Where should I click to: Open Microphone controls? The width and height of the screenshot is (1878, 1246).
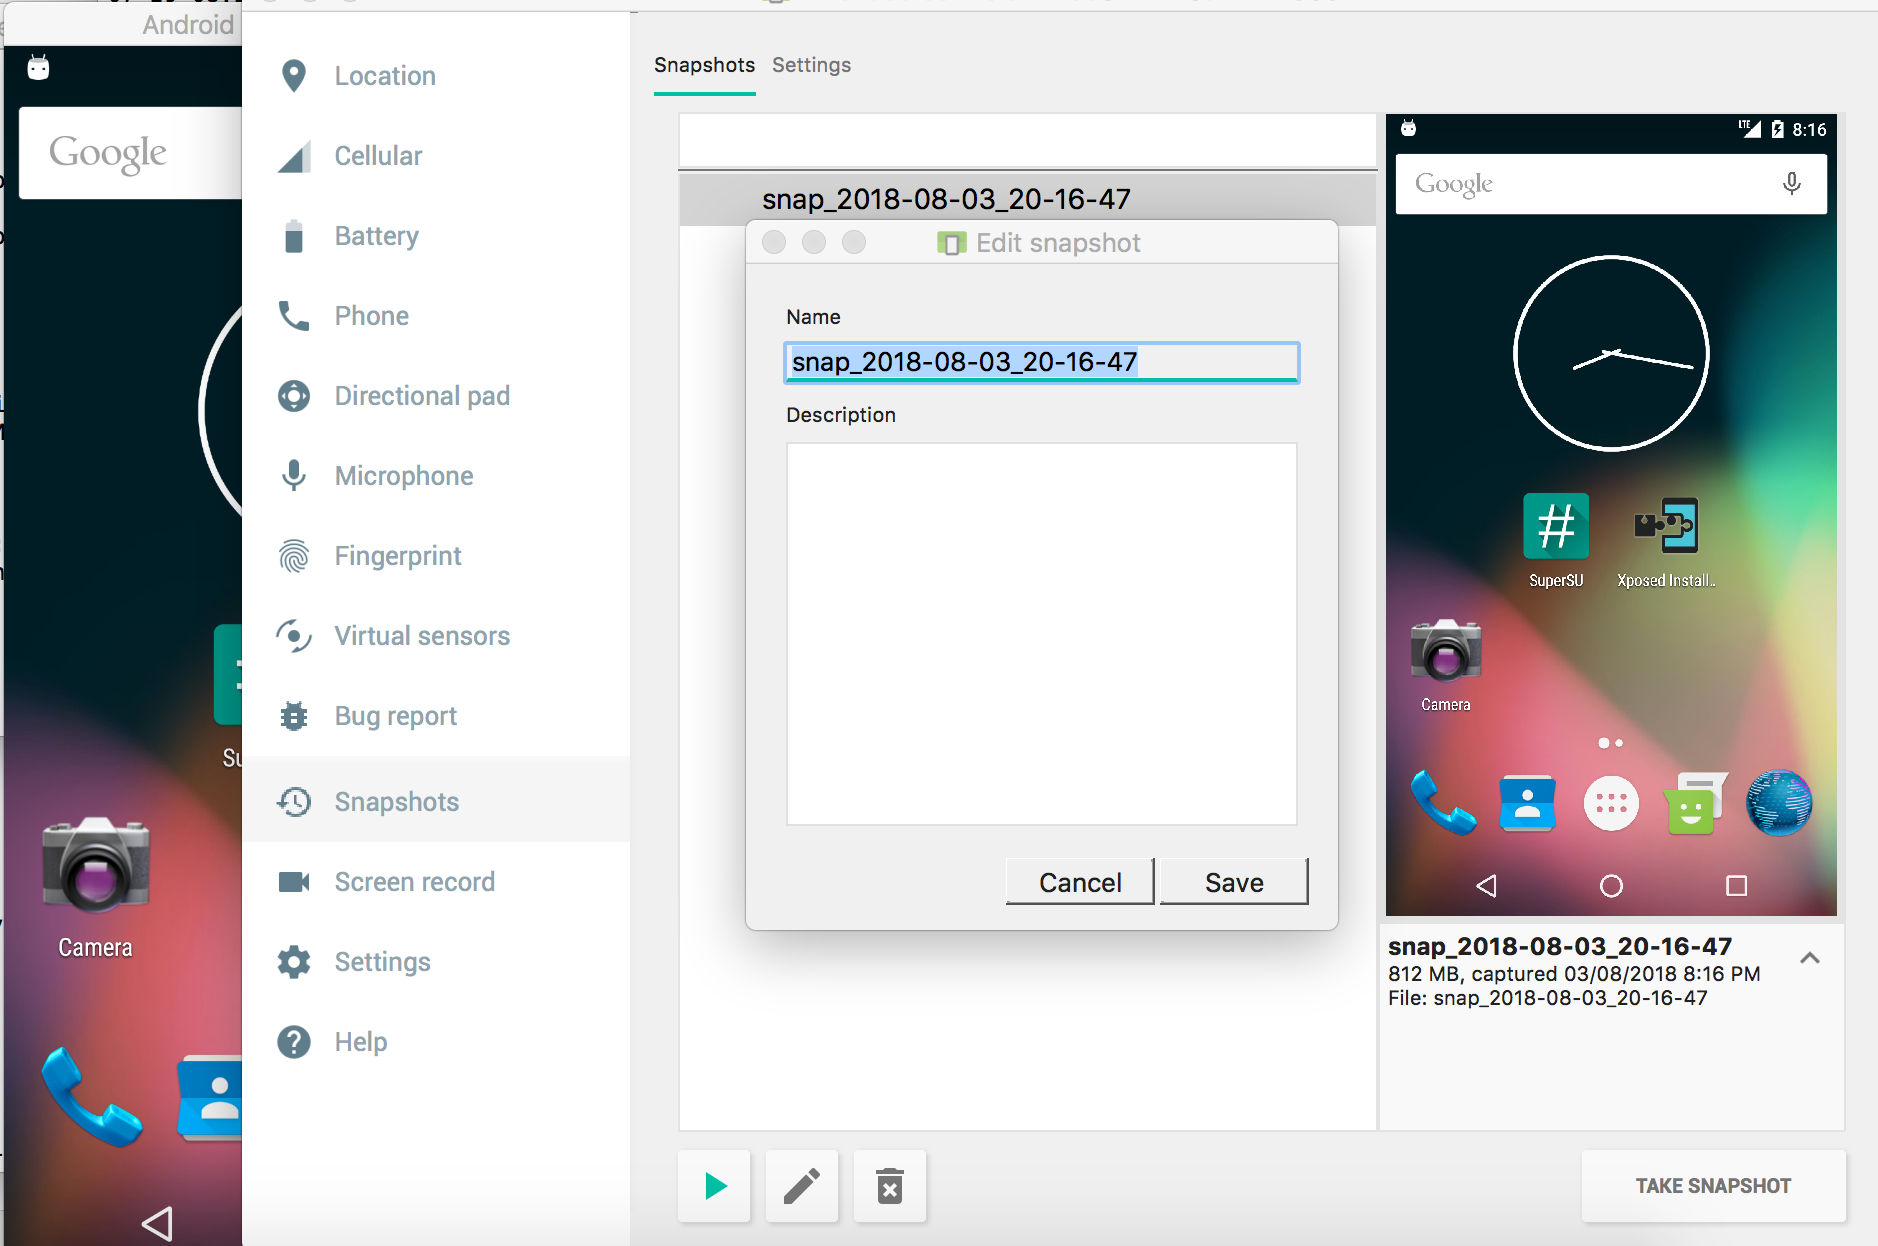404,475
